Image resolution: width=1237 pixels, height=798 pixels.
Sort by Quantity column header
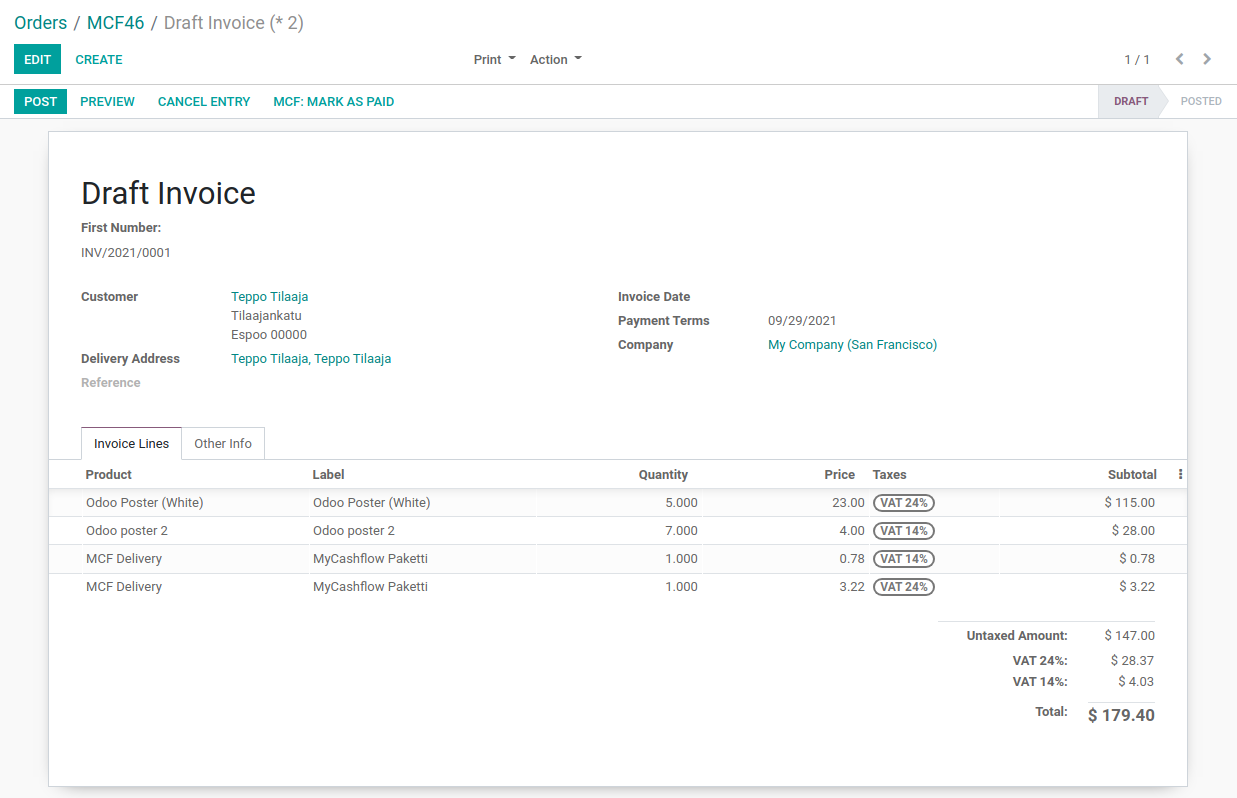(663, 475)
